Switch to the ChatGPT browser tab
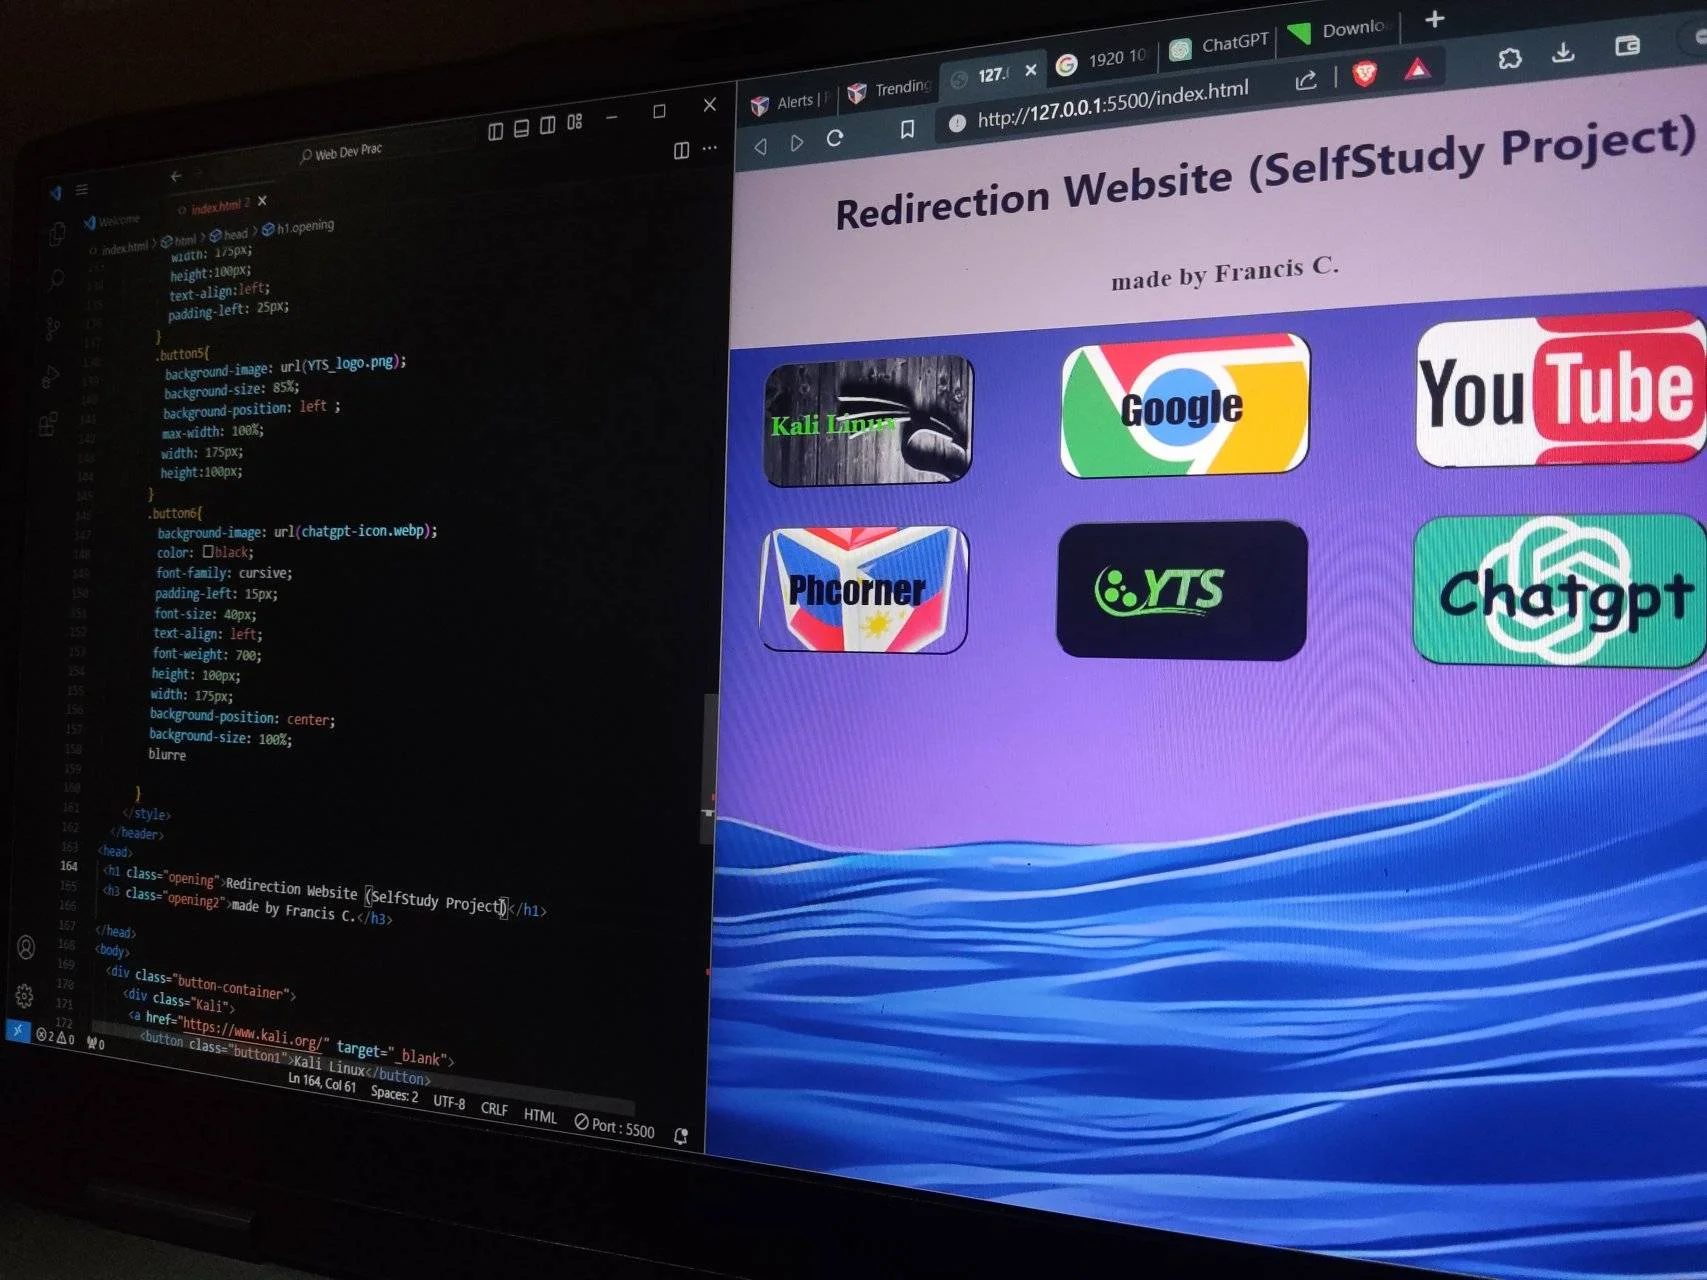Image resolution: width=1707 pixels, height=1280 pixels. coord(1220,45)
